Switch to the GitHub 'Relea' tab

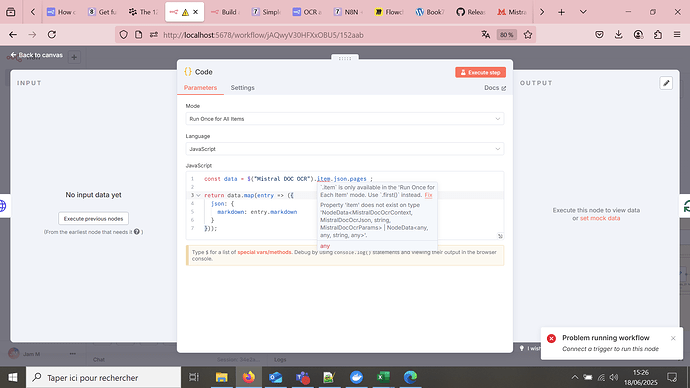470,12
